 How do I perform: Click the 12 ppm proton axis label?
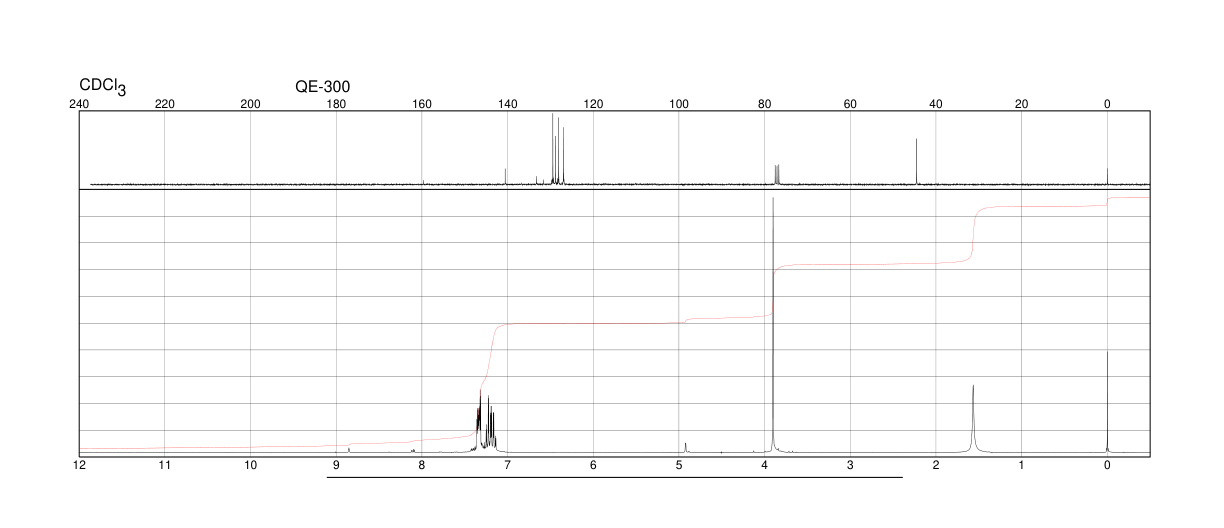(x=80, y=465)
